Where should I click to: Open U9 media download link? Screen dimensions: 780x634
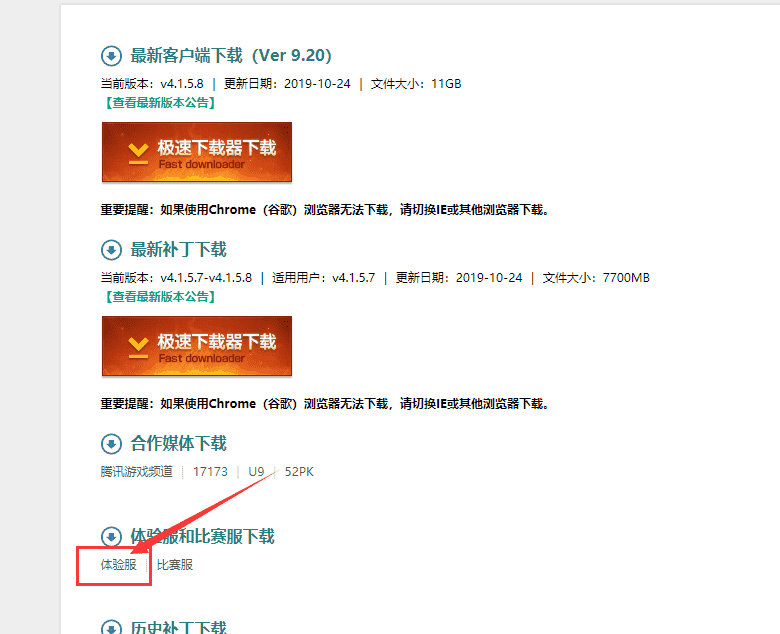[x=256, y=471]
